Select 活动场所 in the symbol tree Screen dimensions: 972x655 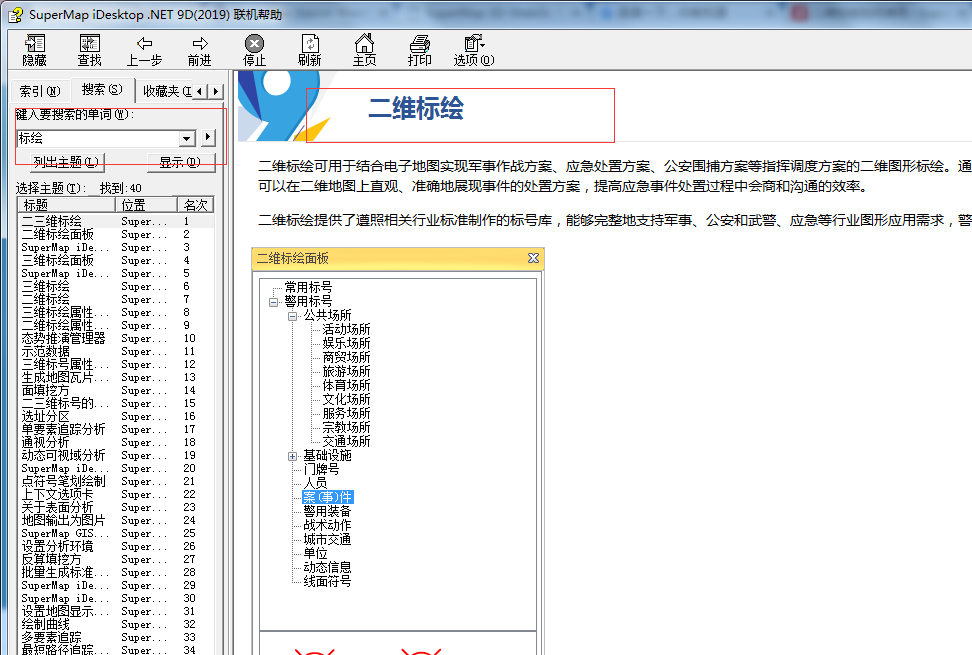[346, 330]
